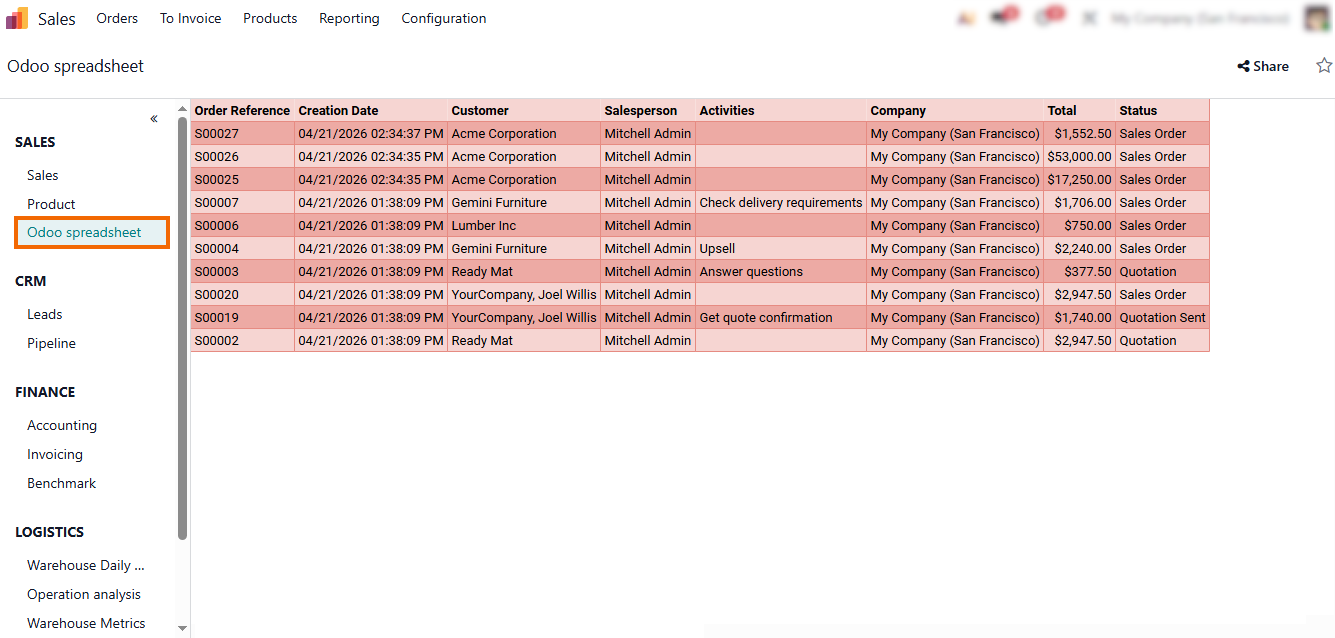Open the Configuration menu
Viewport: 1335px width, 638px height.
(x=443, y=18)
